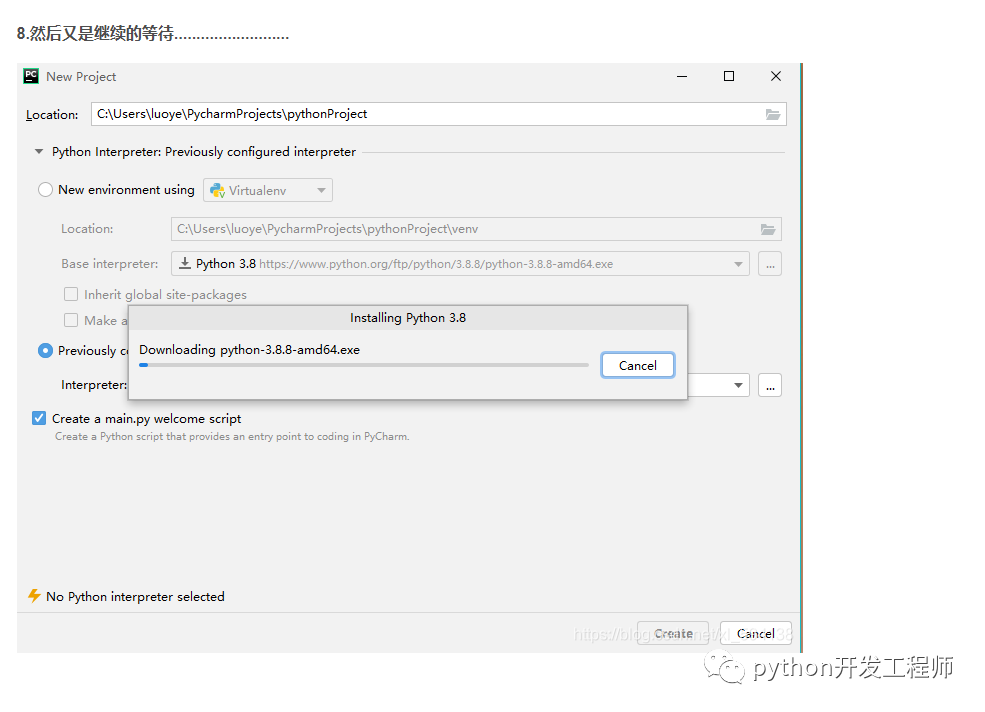
Task: Maximize the New Project window
Action: tap(729, 76)
